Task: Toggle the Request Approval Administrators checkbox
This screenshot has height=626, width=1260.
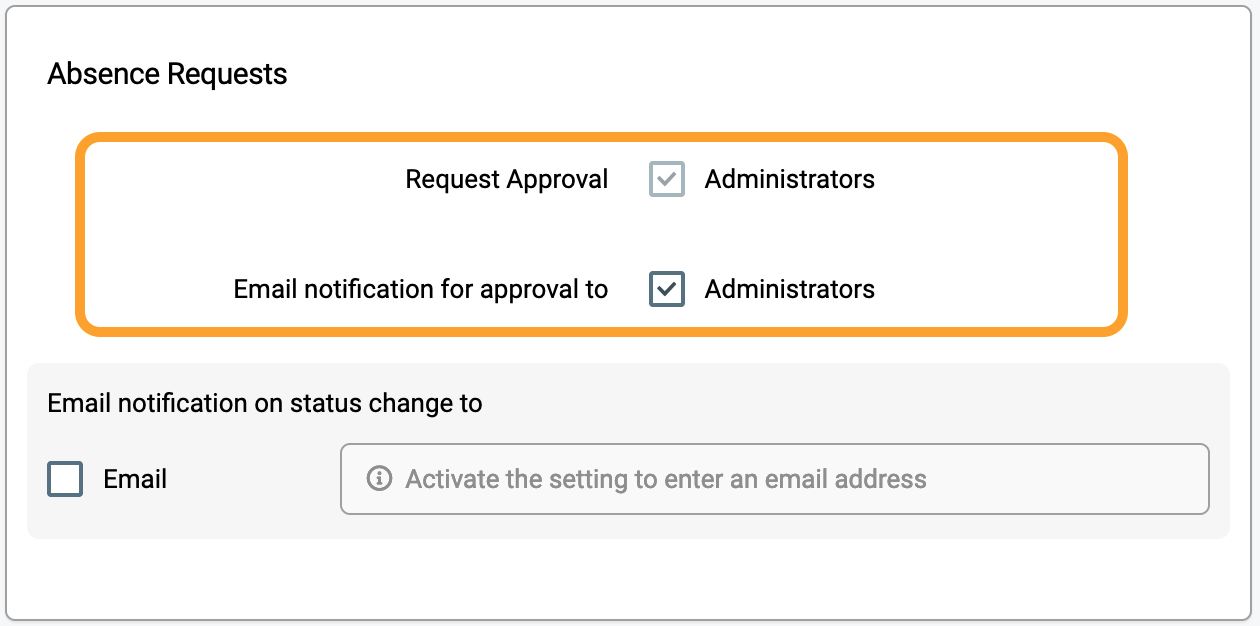Action: (667, 179)
